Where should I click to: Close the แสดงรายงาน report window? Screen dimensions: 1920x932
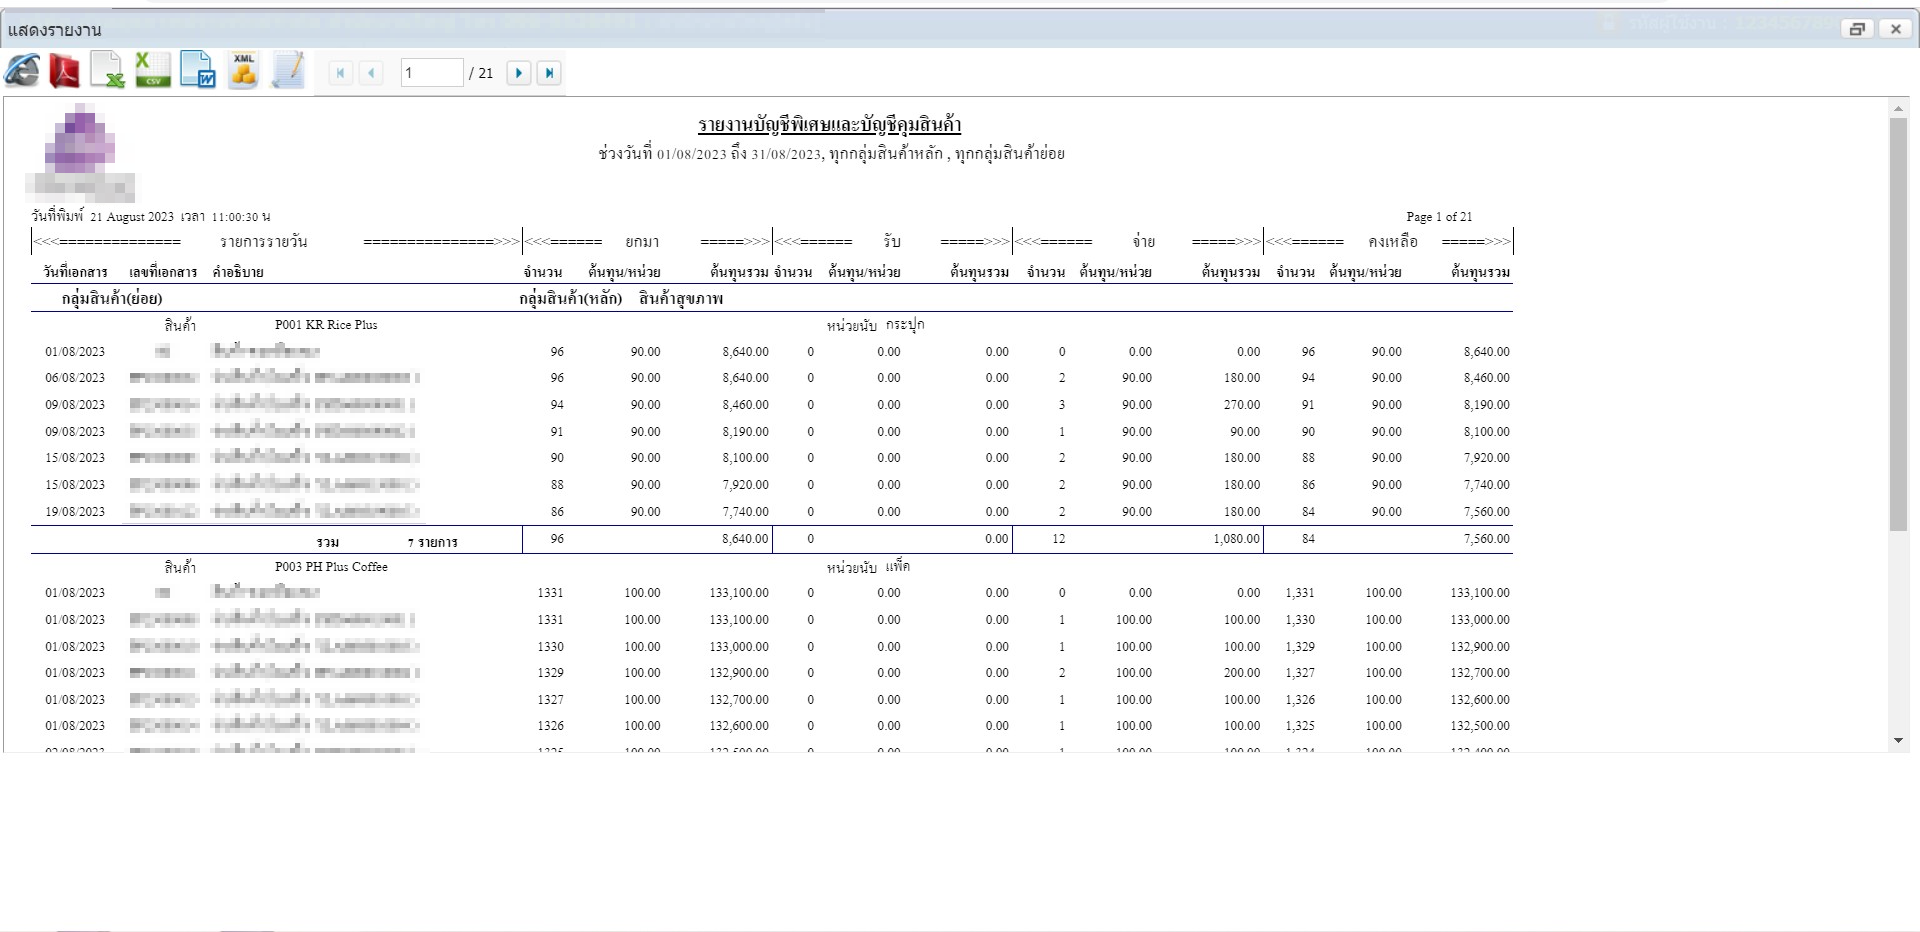[x=1895, y=29]
